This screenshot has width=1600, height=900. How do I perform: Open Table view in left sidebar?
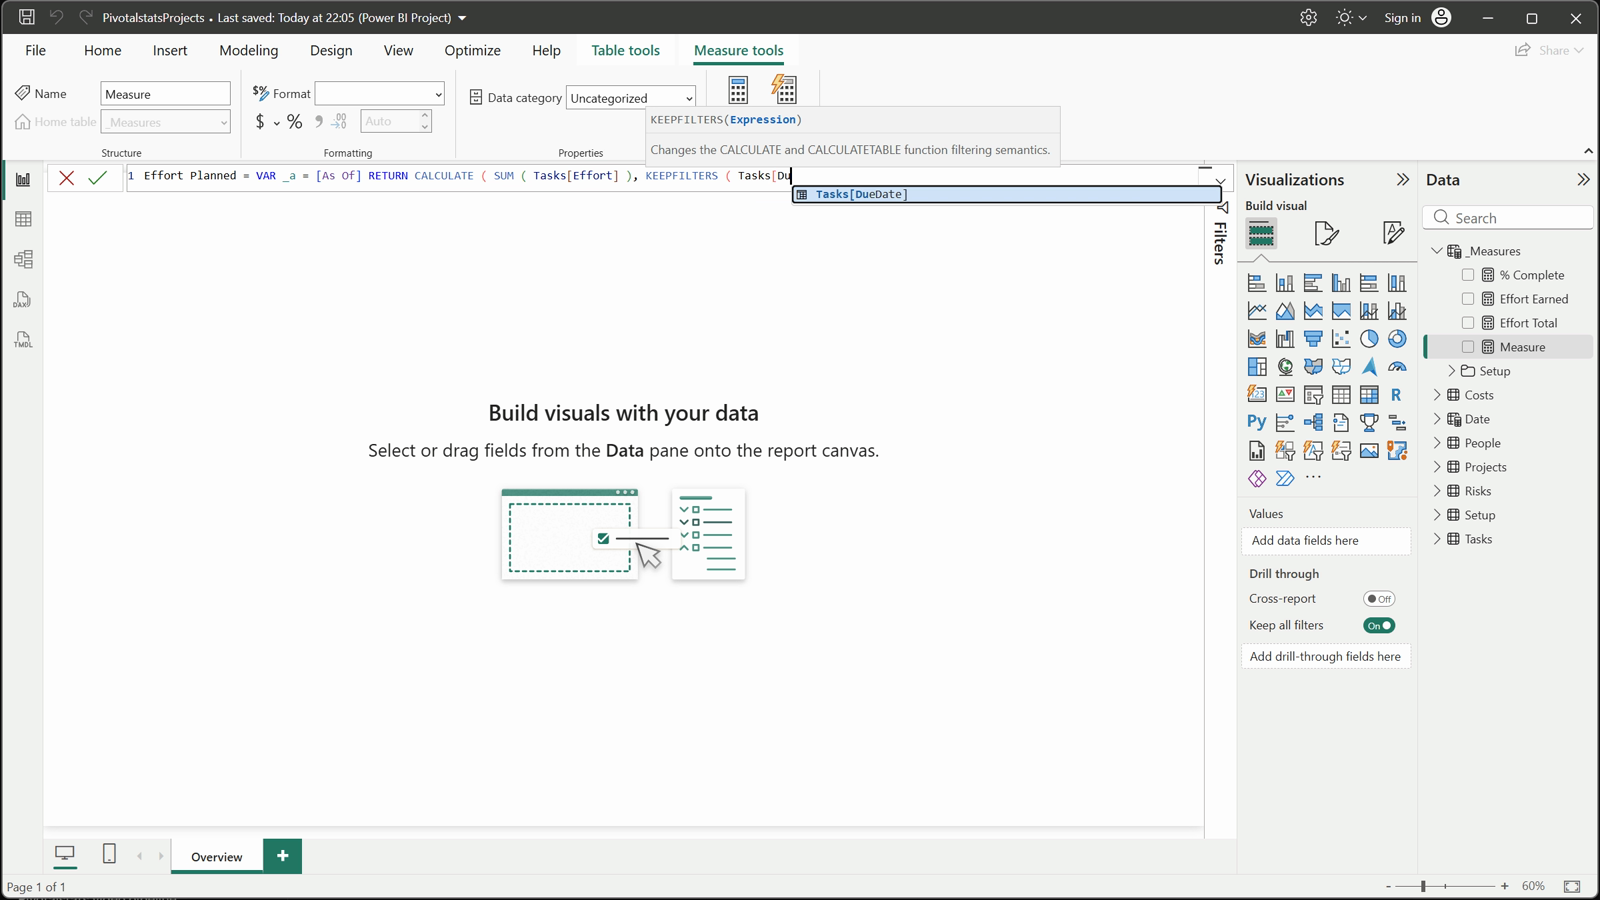pos(23,219)
